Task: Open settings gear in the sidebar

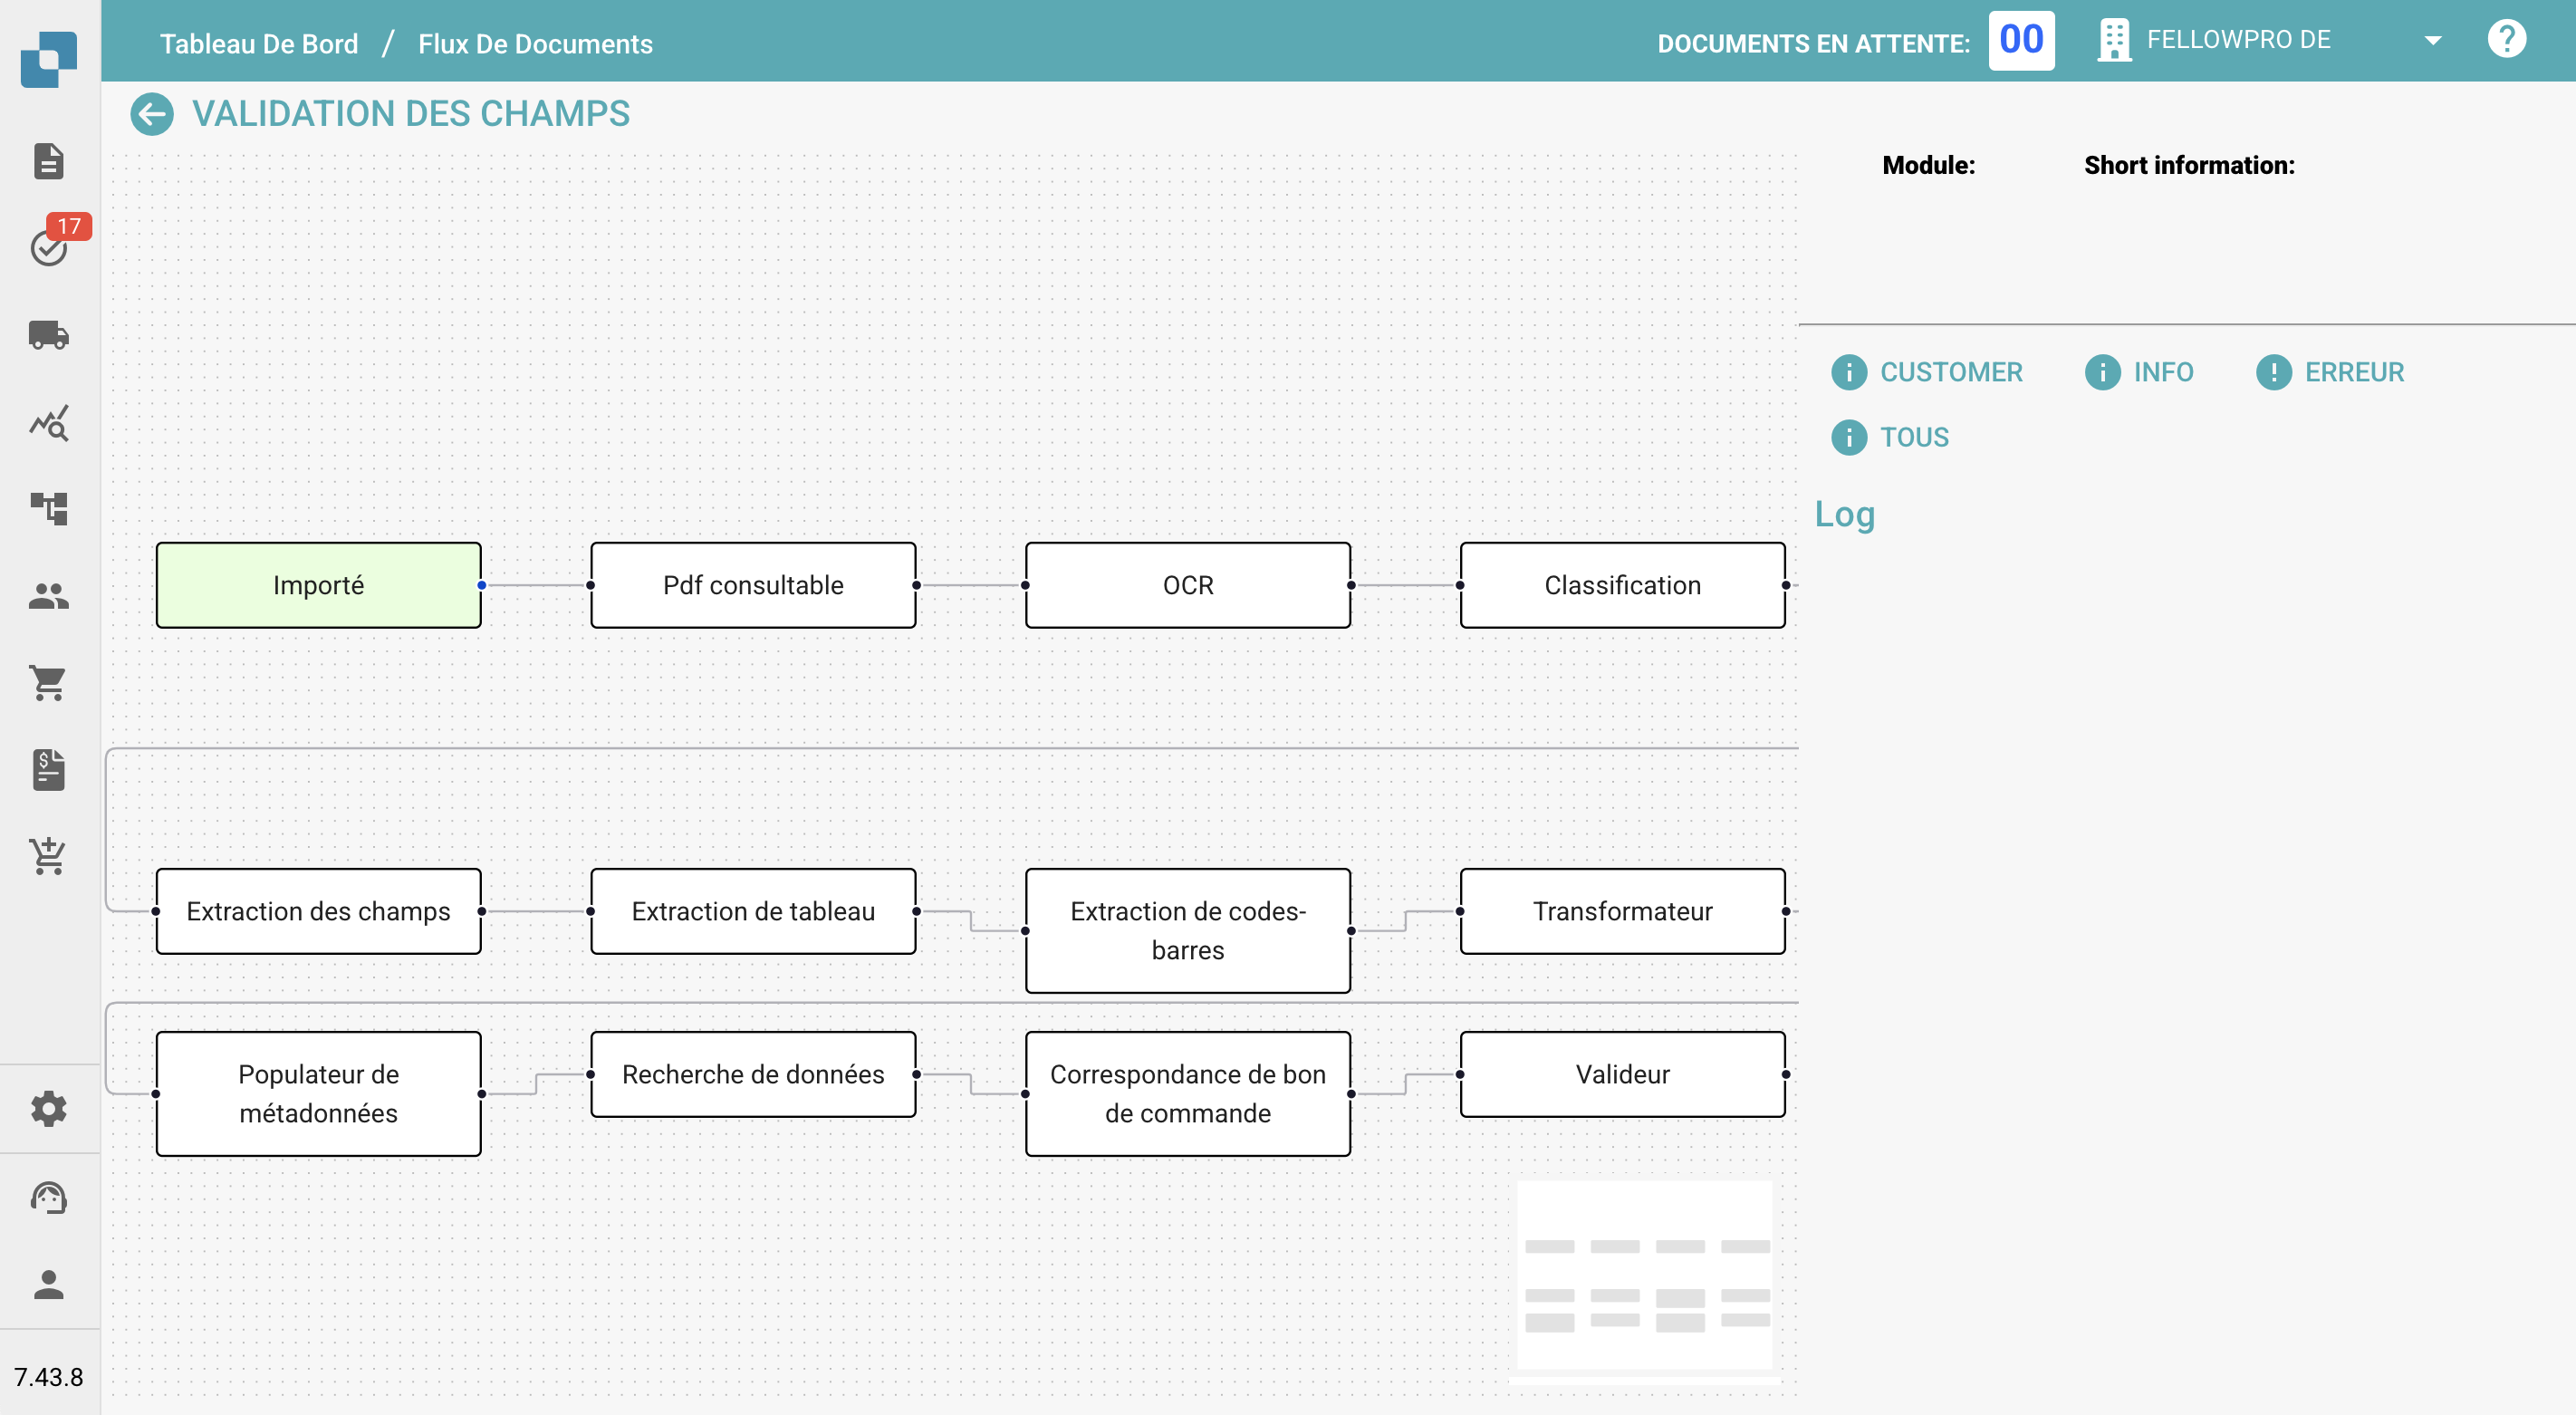Action: tap(48, 1109)
